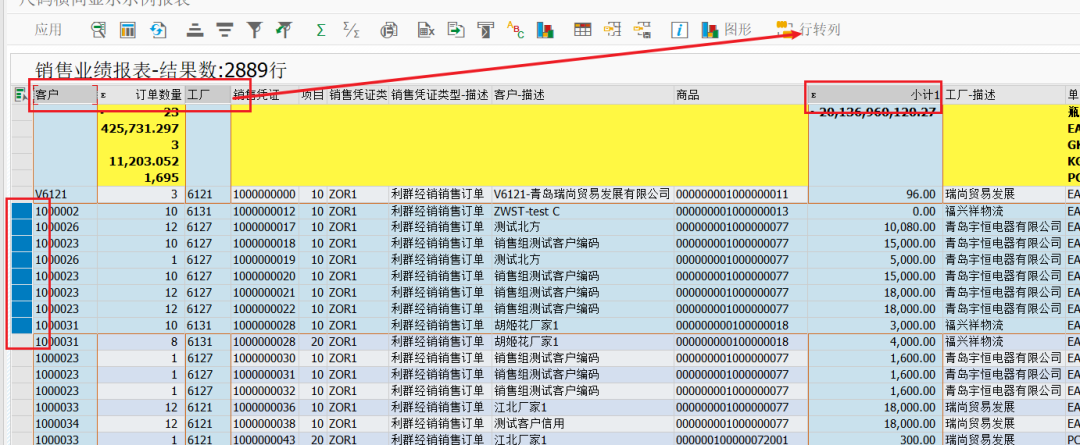The image size is (1080, 445).
Task: Click the 客户-描述 column header
Action: [x=583, y=95]
